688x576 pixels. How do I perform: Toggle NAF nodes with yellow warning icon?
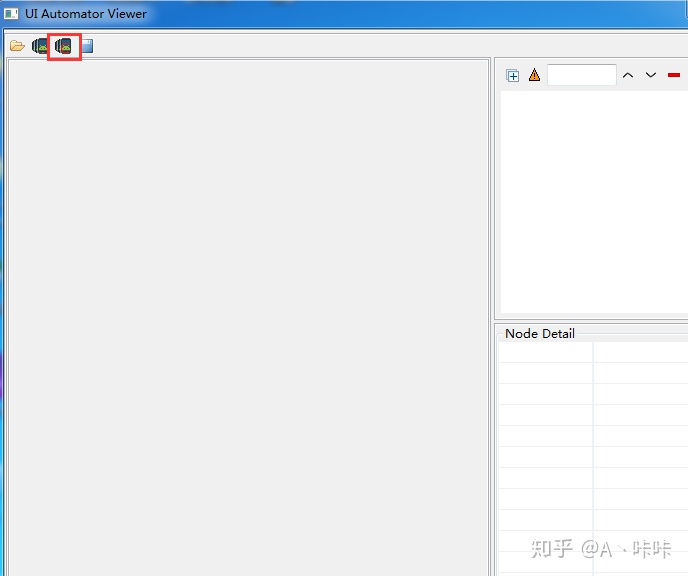click(534, 75)
